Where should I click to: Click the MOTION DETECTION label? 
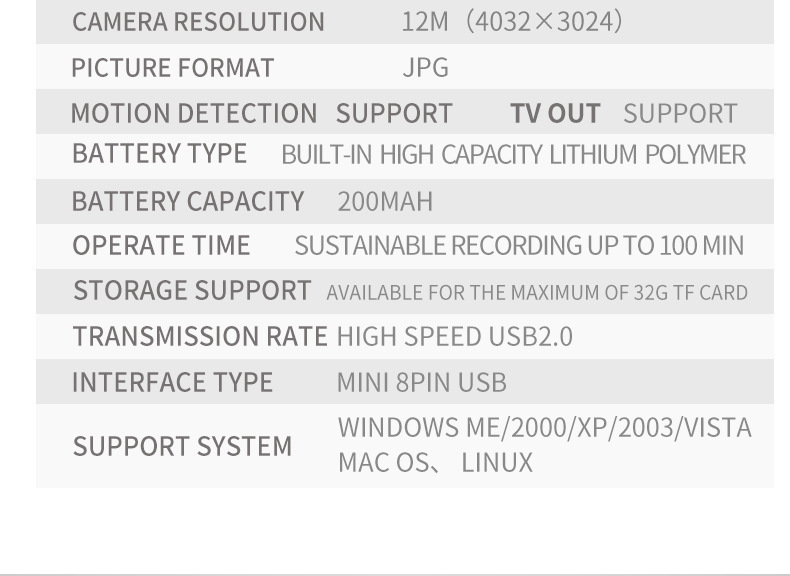tap(193, 114)
